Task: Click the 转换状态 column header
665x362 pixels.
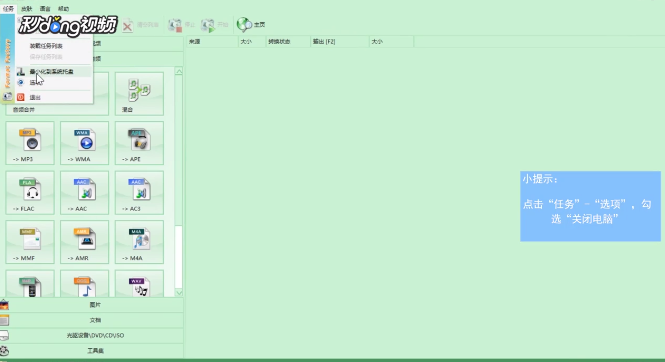Action: [288, 42]
